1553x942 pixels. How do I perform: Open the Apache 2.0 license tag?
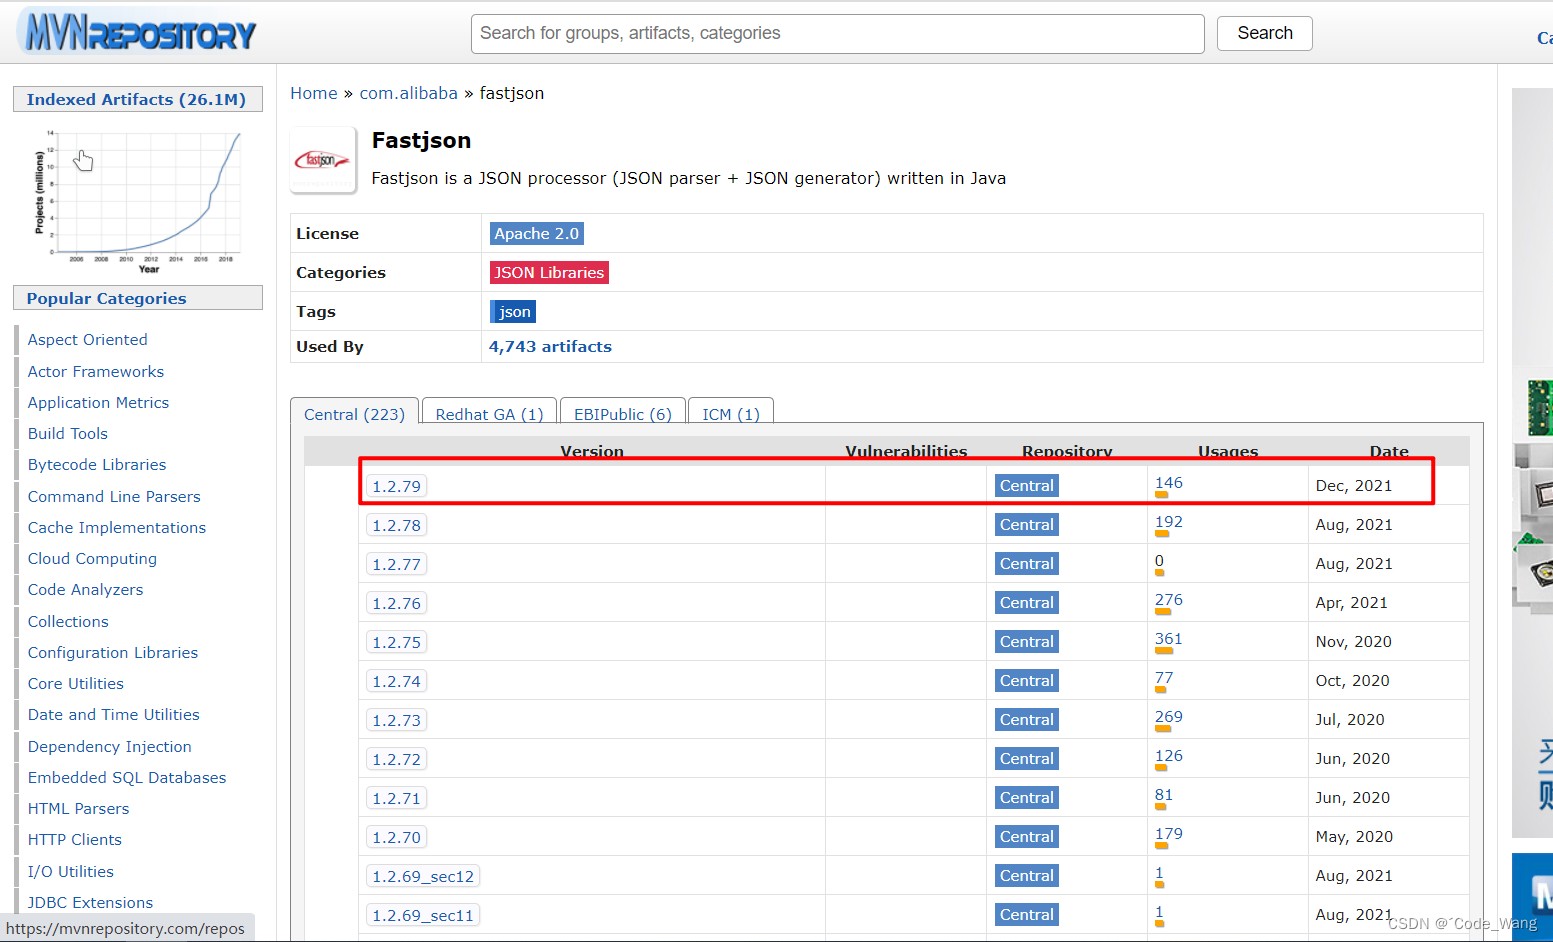coord(536,233)
